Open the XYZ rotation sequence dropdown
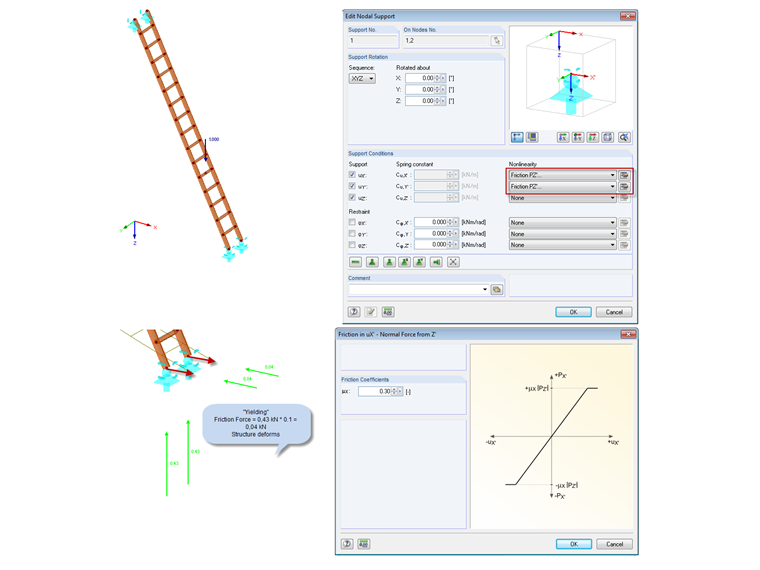 362,79
